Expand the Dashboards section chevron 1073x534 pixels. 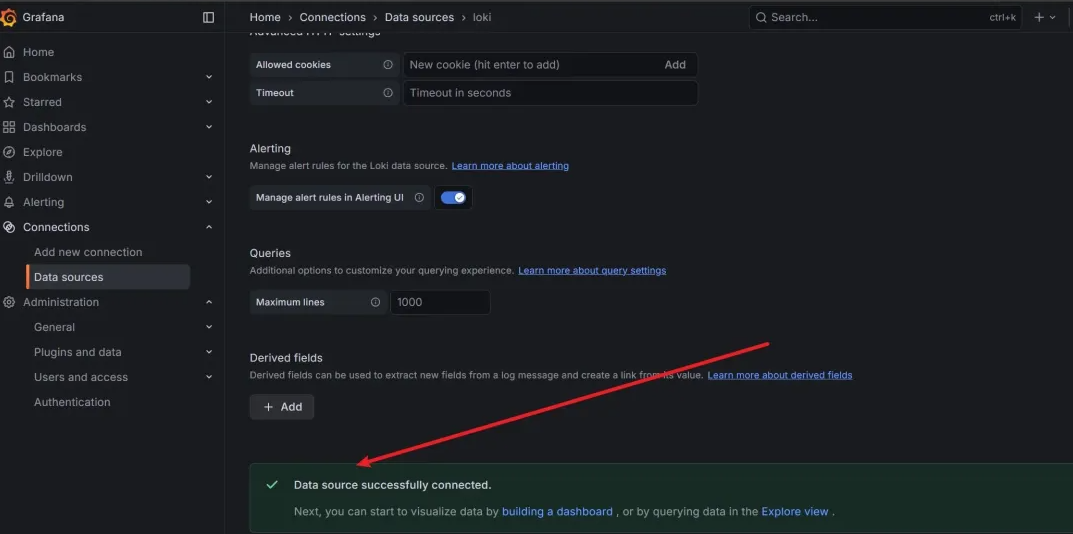point(209,127)
